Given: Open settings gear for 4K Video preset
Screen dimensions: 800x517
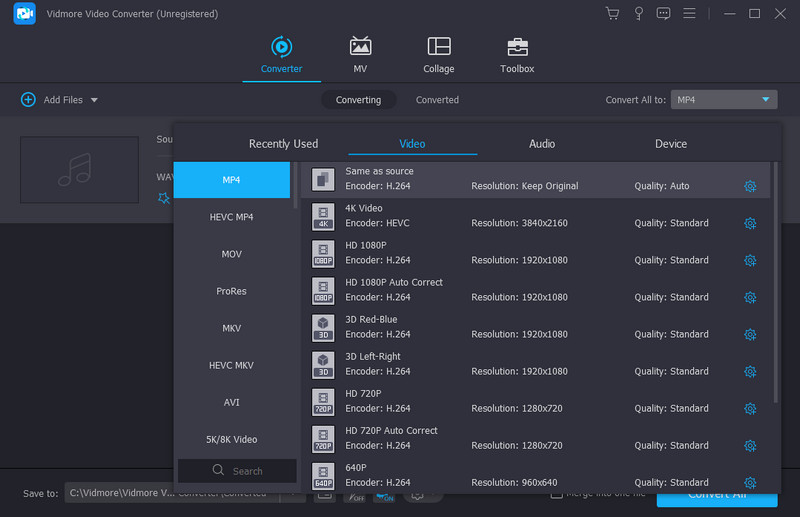Looking at the screenshot, I should point(750,223).
